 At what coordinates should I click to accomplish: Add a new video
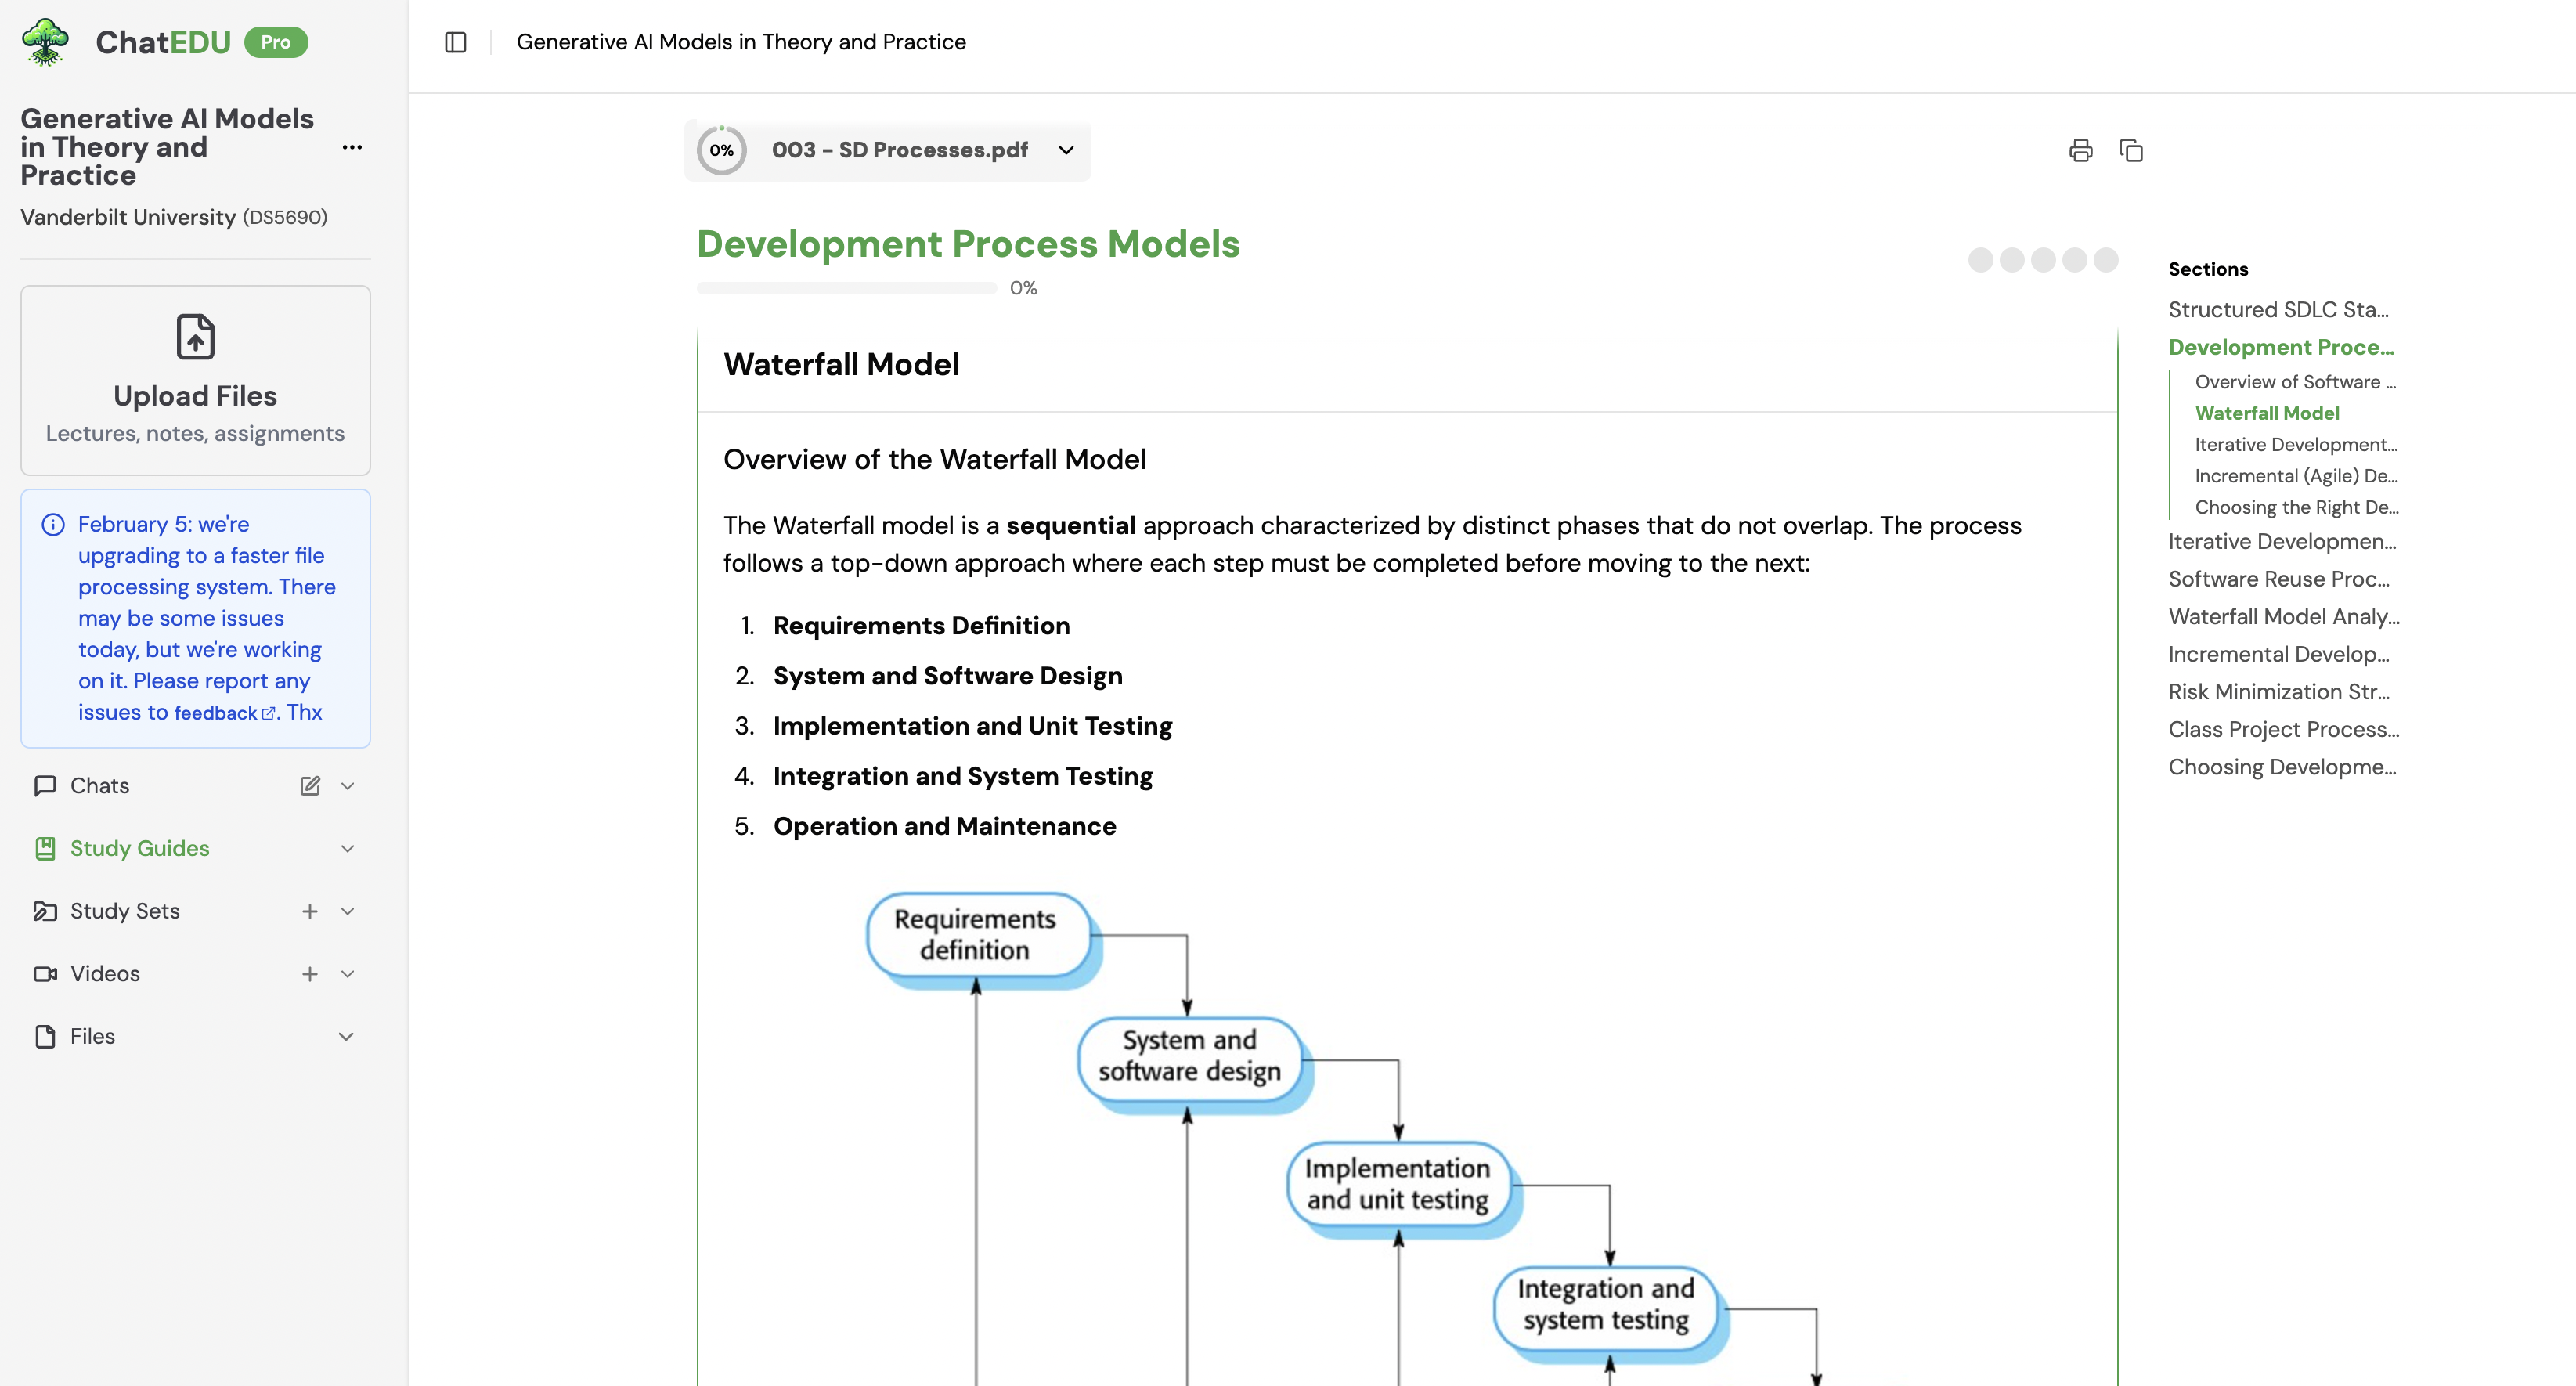310,974
